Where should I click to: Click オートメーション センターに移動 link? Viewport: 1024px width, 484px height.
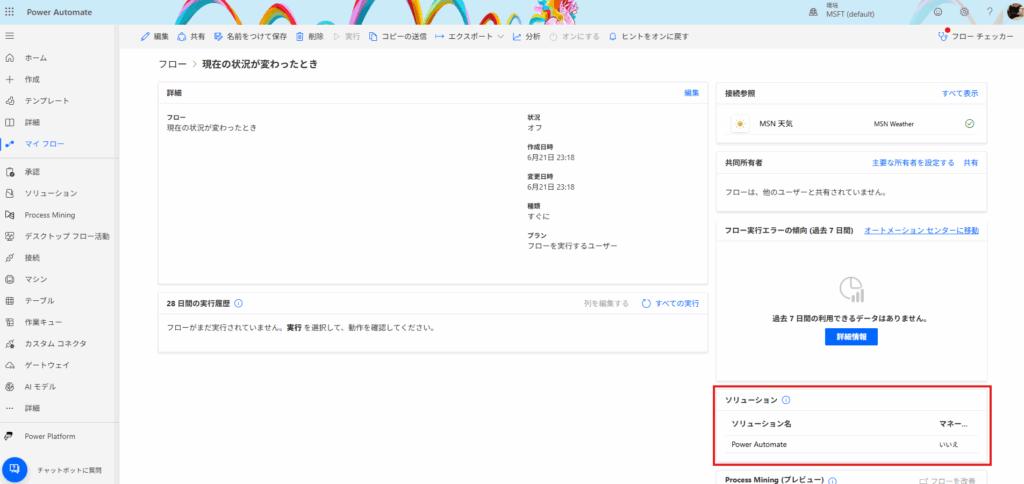coord(921,231)
